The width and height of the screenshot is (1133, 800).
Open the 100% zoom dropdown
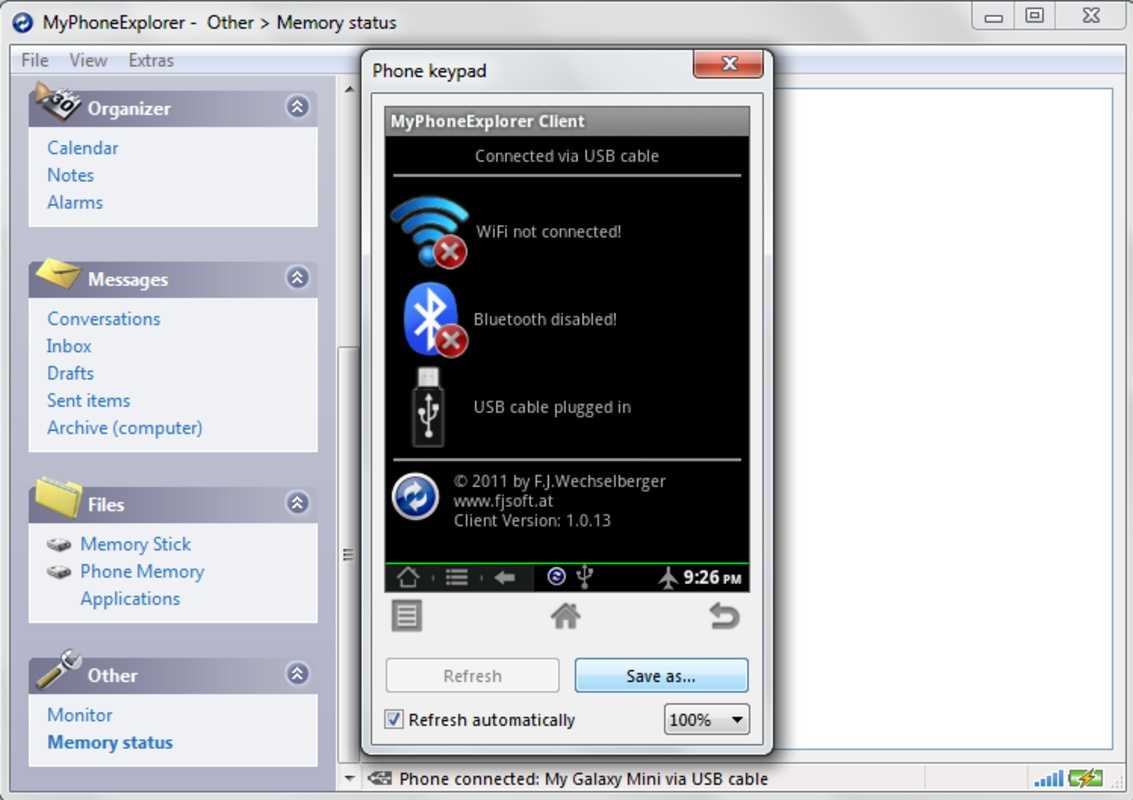706,719
